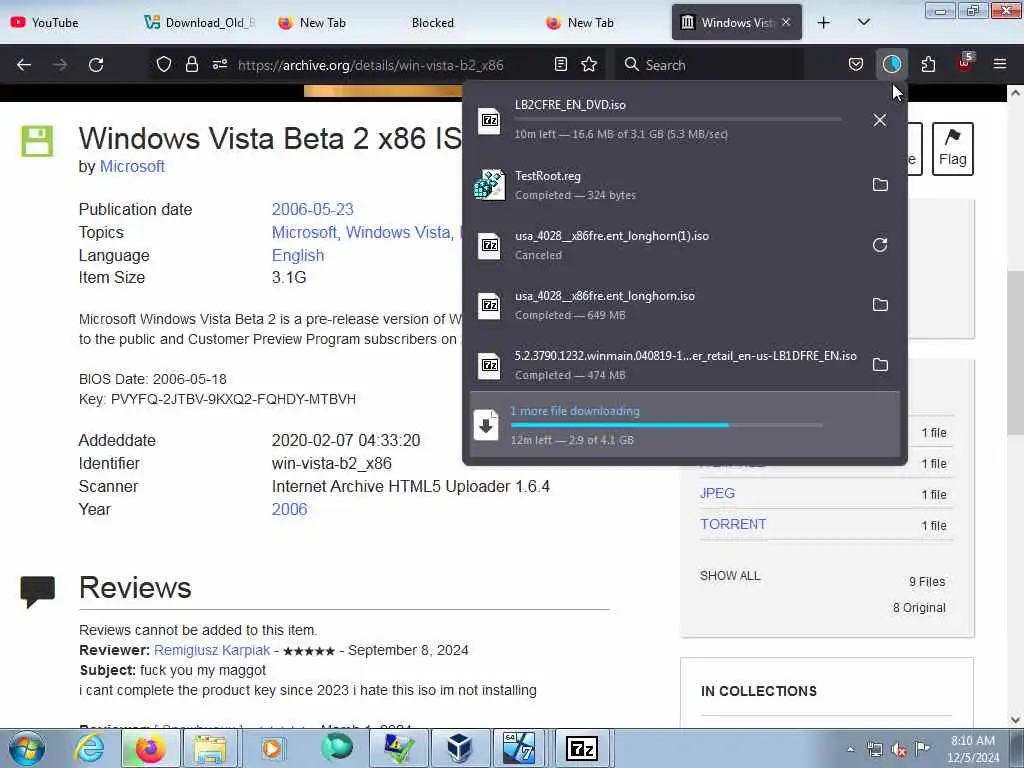Cancel the LB2CFRE_EN_DVD.iso download
This screenshot has height=768, width=1024.
click(880, 120)
